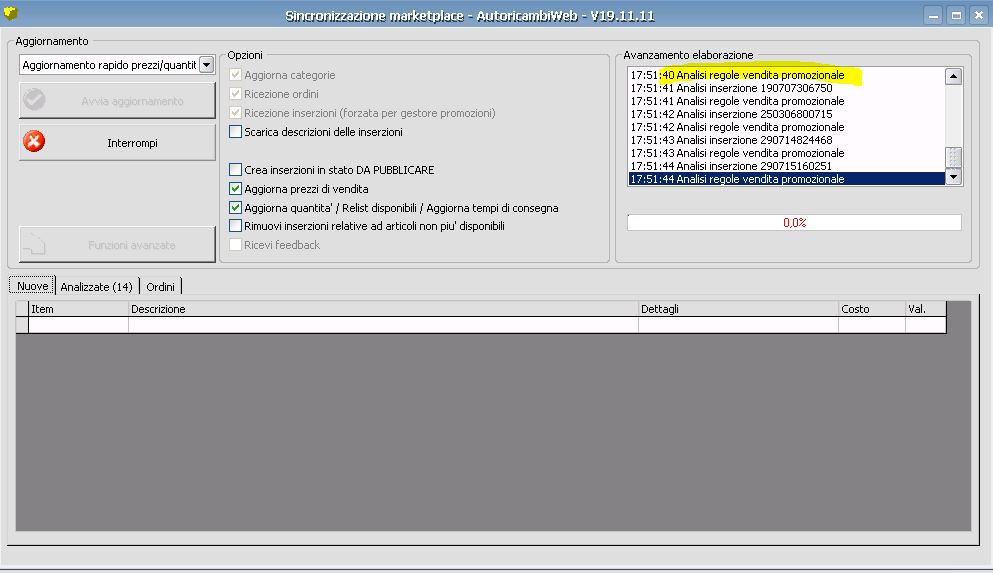
Task: Enable Scarica descrizioni delle inserzioni
Action: (x=236, y=132)
